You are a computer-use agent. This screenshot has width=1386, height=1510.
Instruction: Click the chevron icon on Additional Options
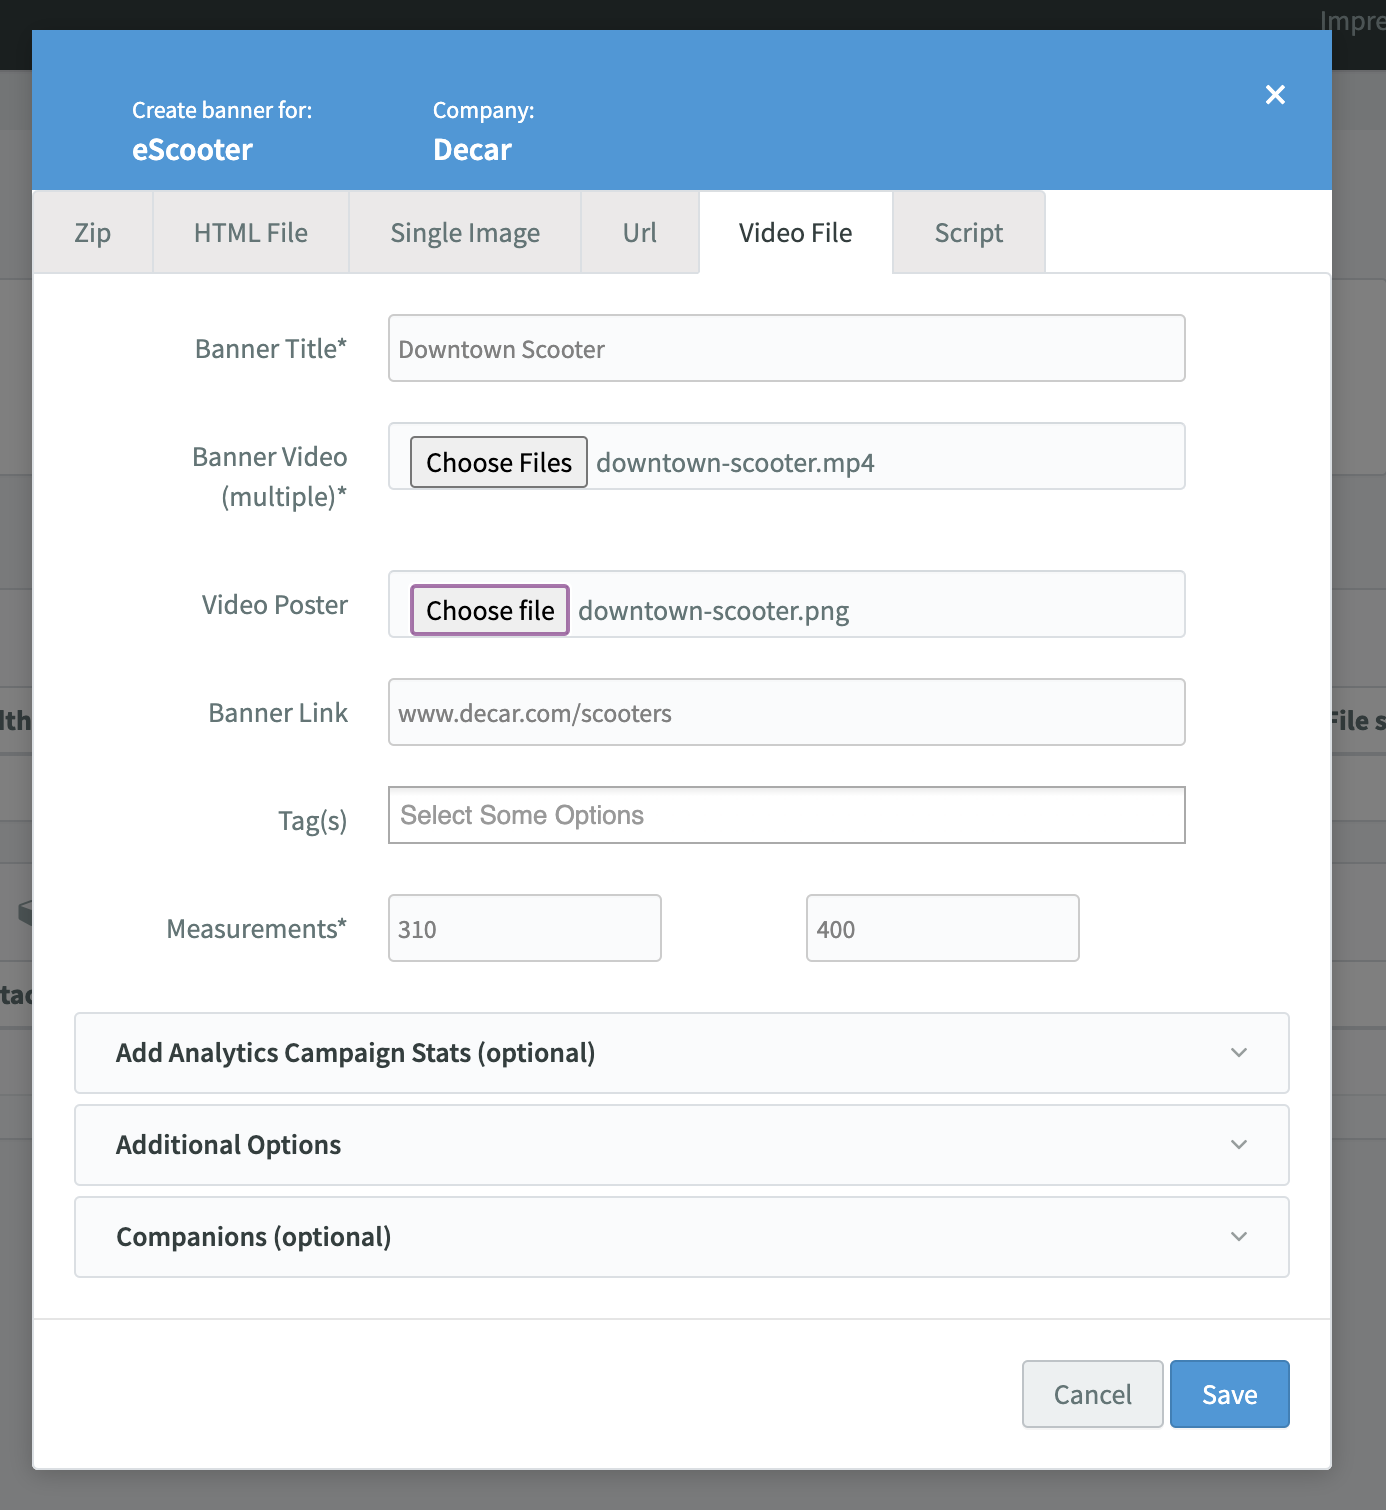(1239, 1145)
